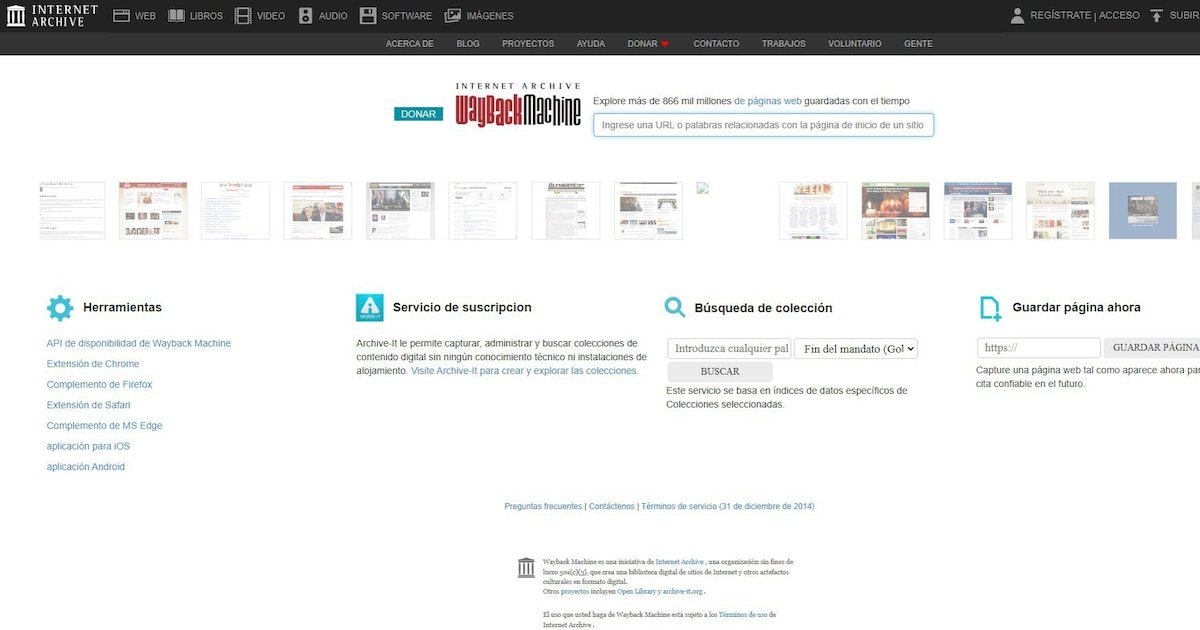Click the Wayback Machine logo
The height and width of the screenshot is (630, 1200).
pos(518,105)
